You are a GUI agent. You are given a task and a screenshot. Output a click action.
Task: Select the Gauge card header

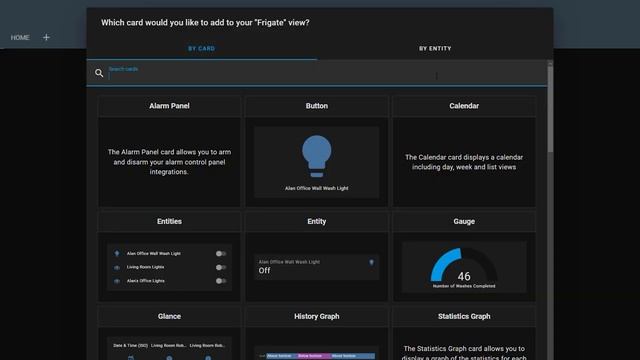pyautogui.click(x=464, y=222)
